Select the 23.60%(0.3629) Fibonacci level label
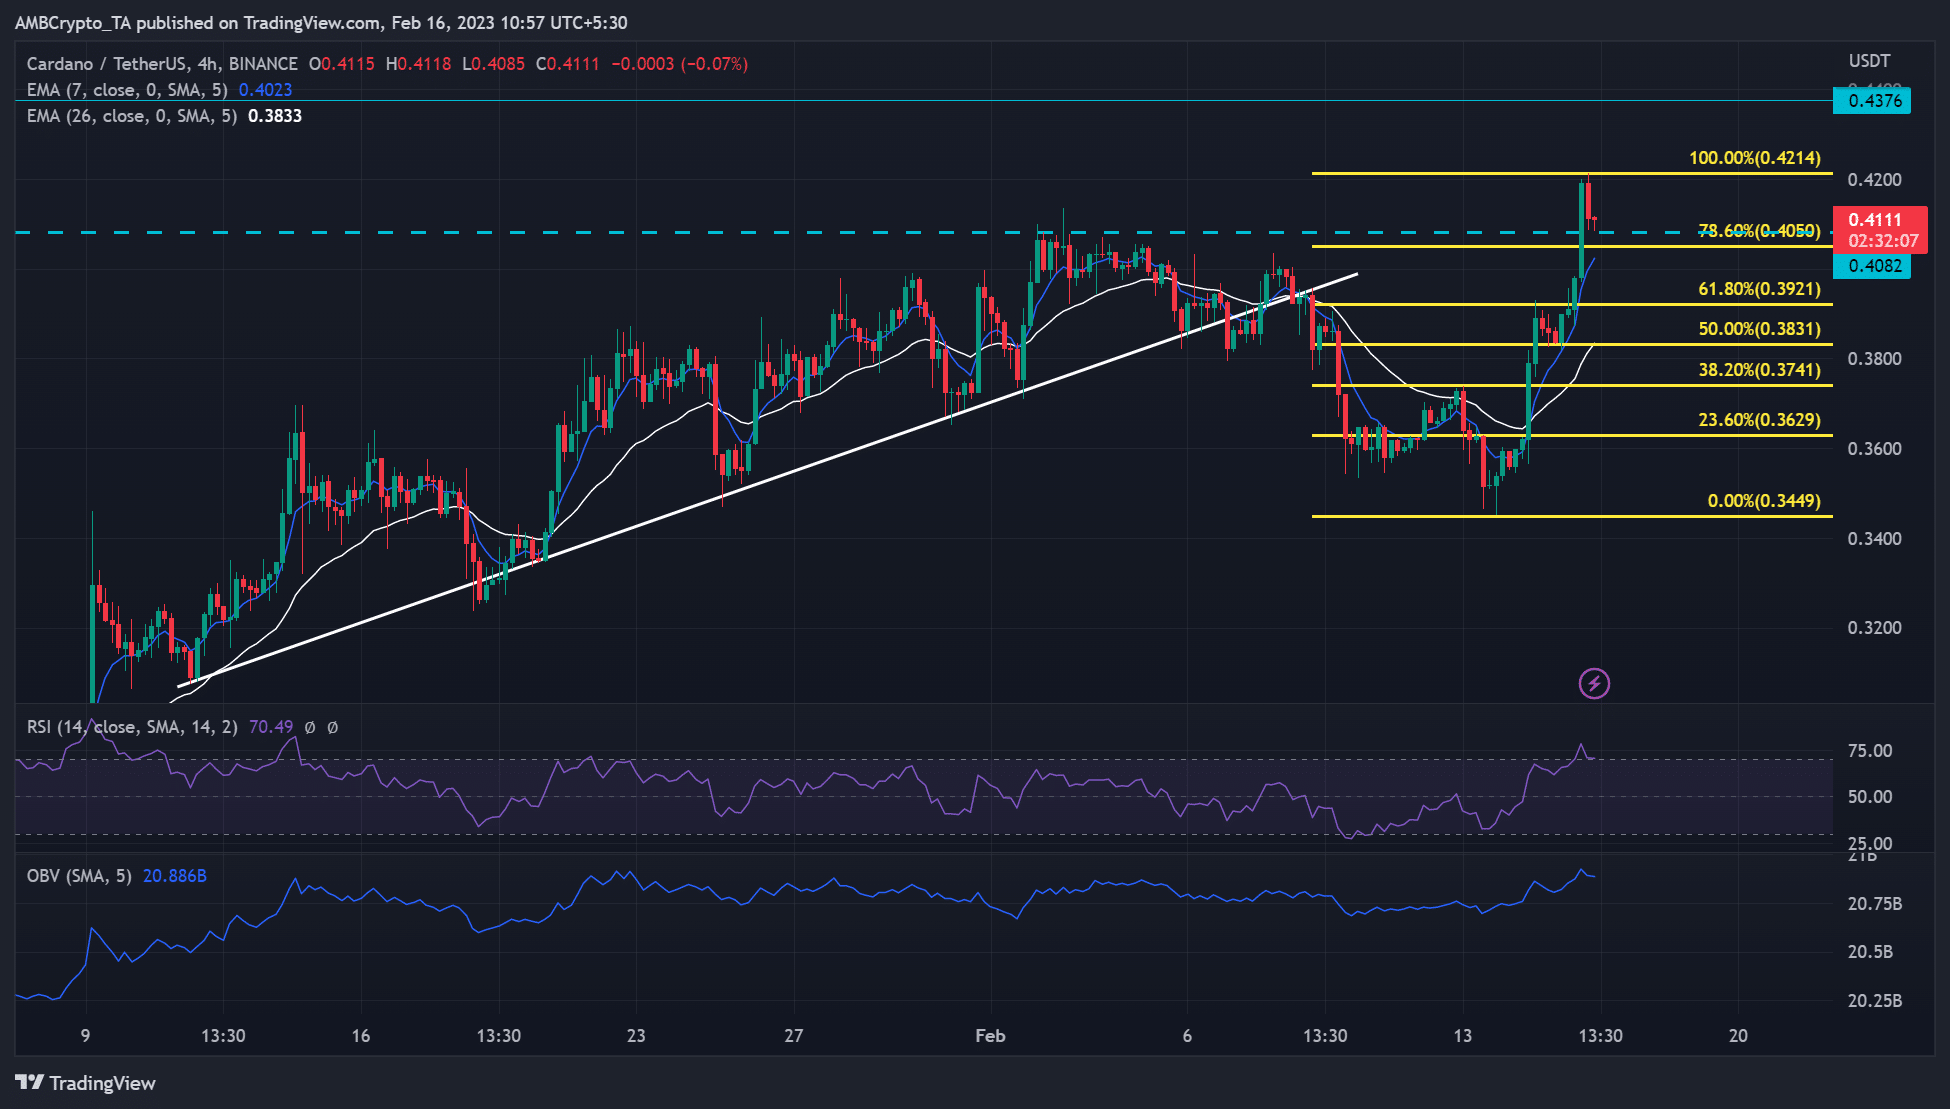Viewport: 1950px width, 1109px height. [1759, 420]
